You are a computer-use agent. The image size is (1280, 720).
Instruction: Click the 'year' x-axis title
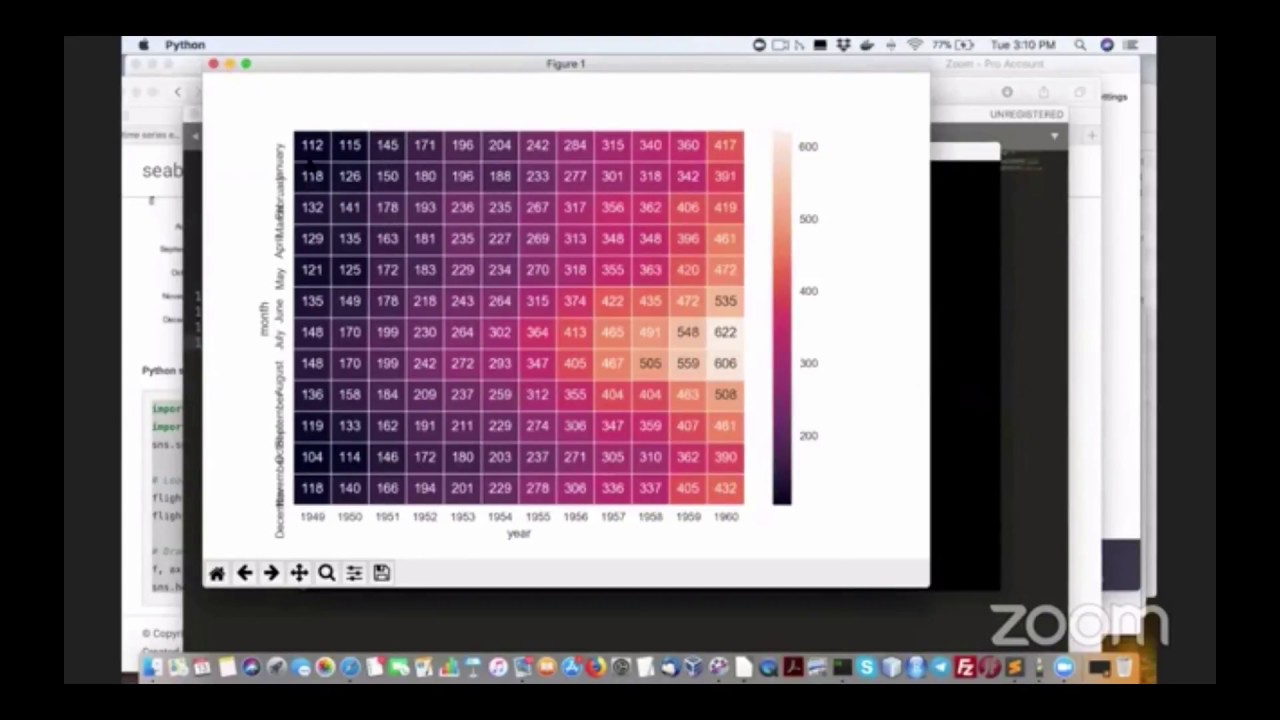(518, 534)
